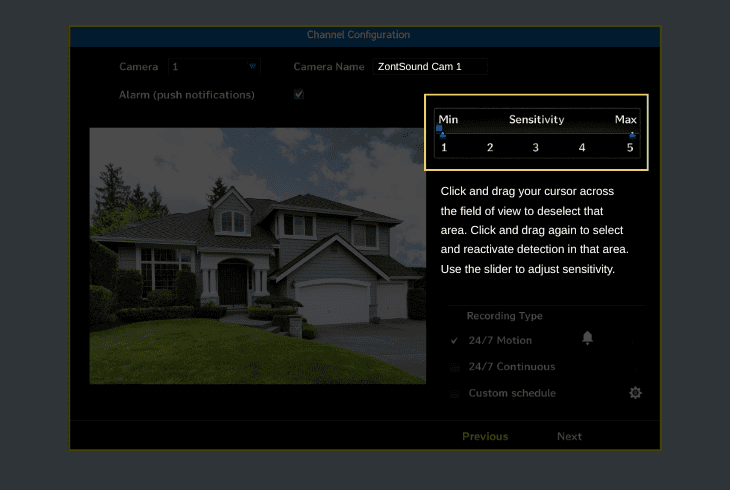Screen dimensions: 730x490
Task: Click the bell icon beside 24/7 Motion
Action: 588,338
